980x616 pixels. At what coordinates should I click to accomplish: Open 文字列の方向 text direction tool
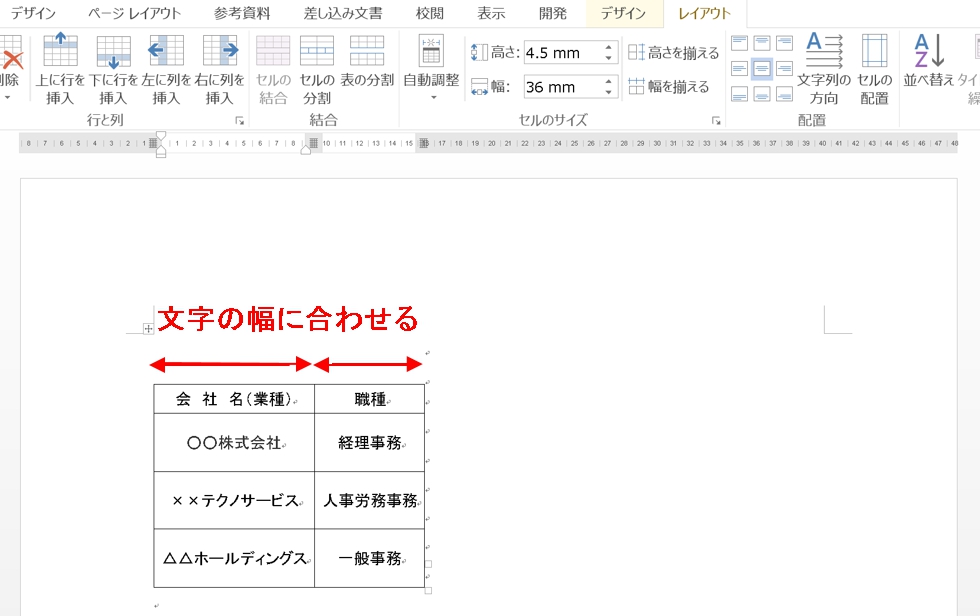[x=824, y=69]
